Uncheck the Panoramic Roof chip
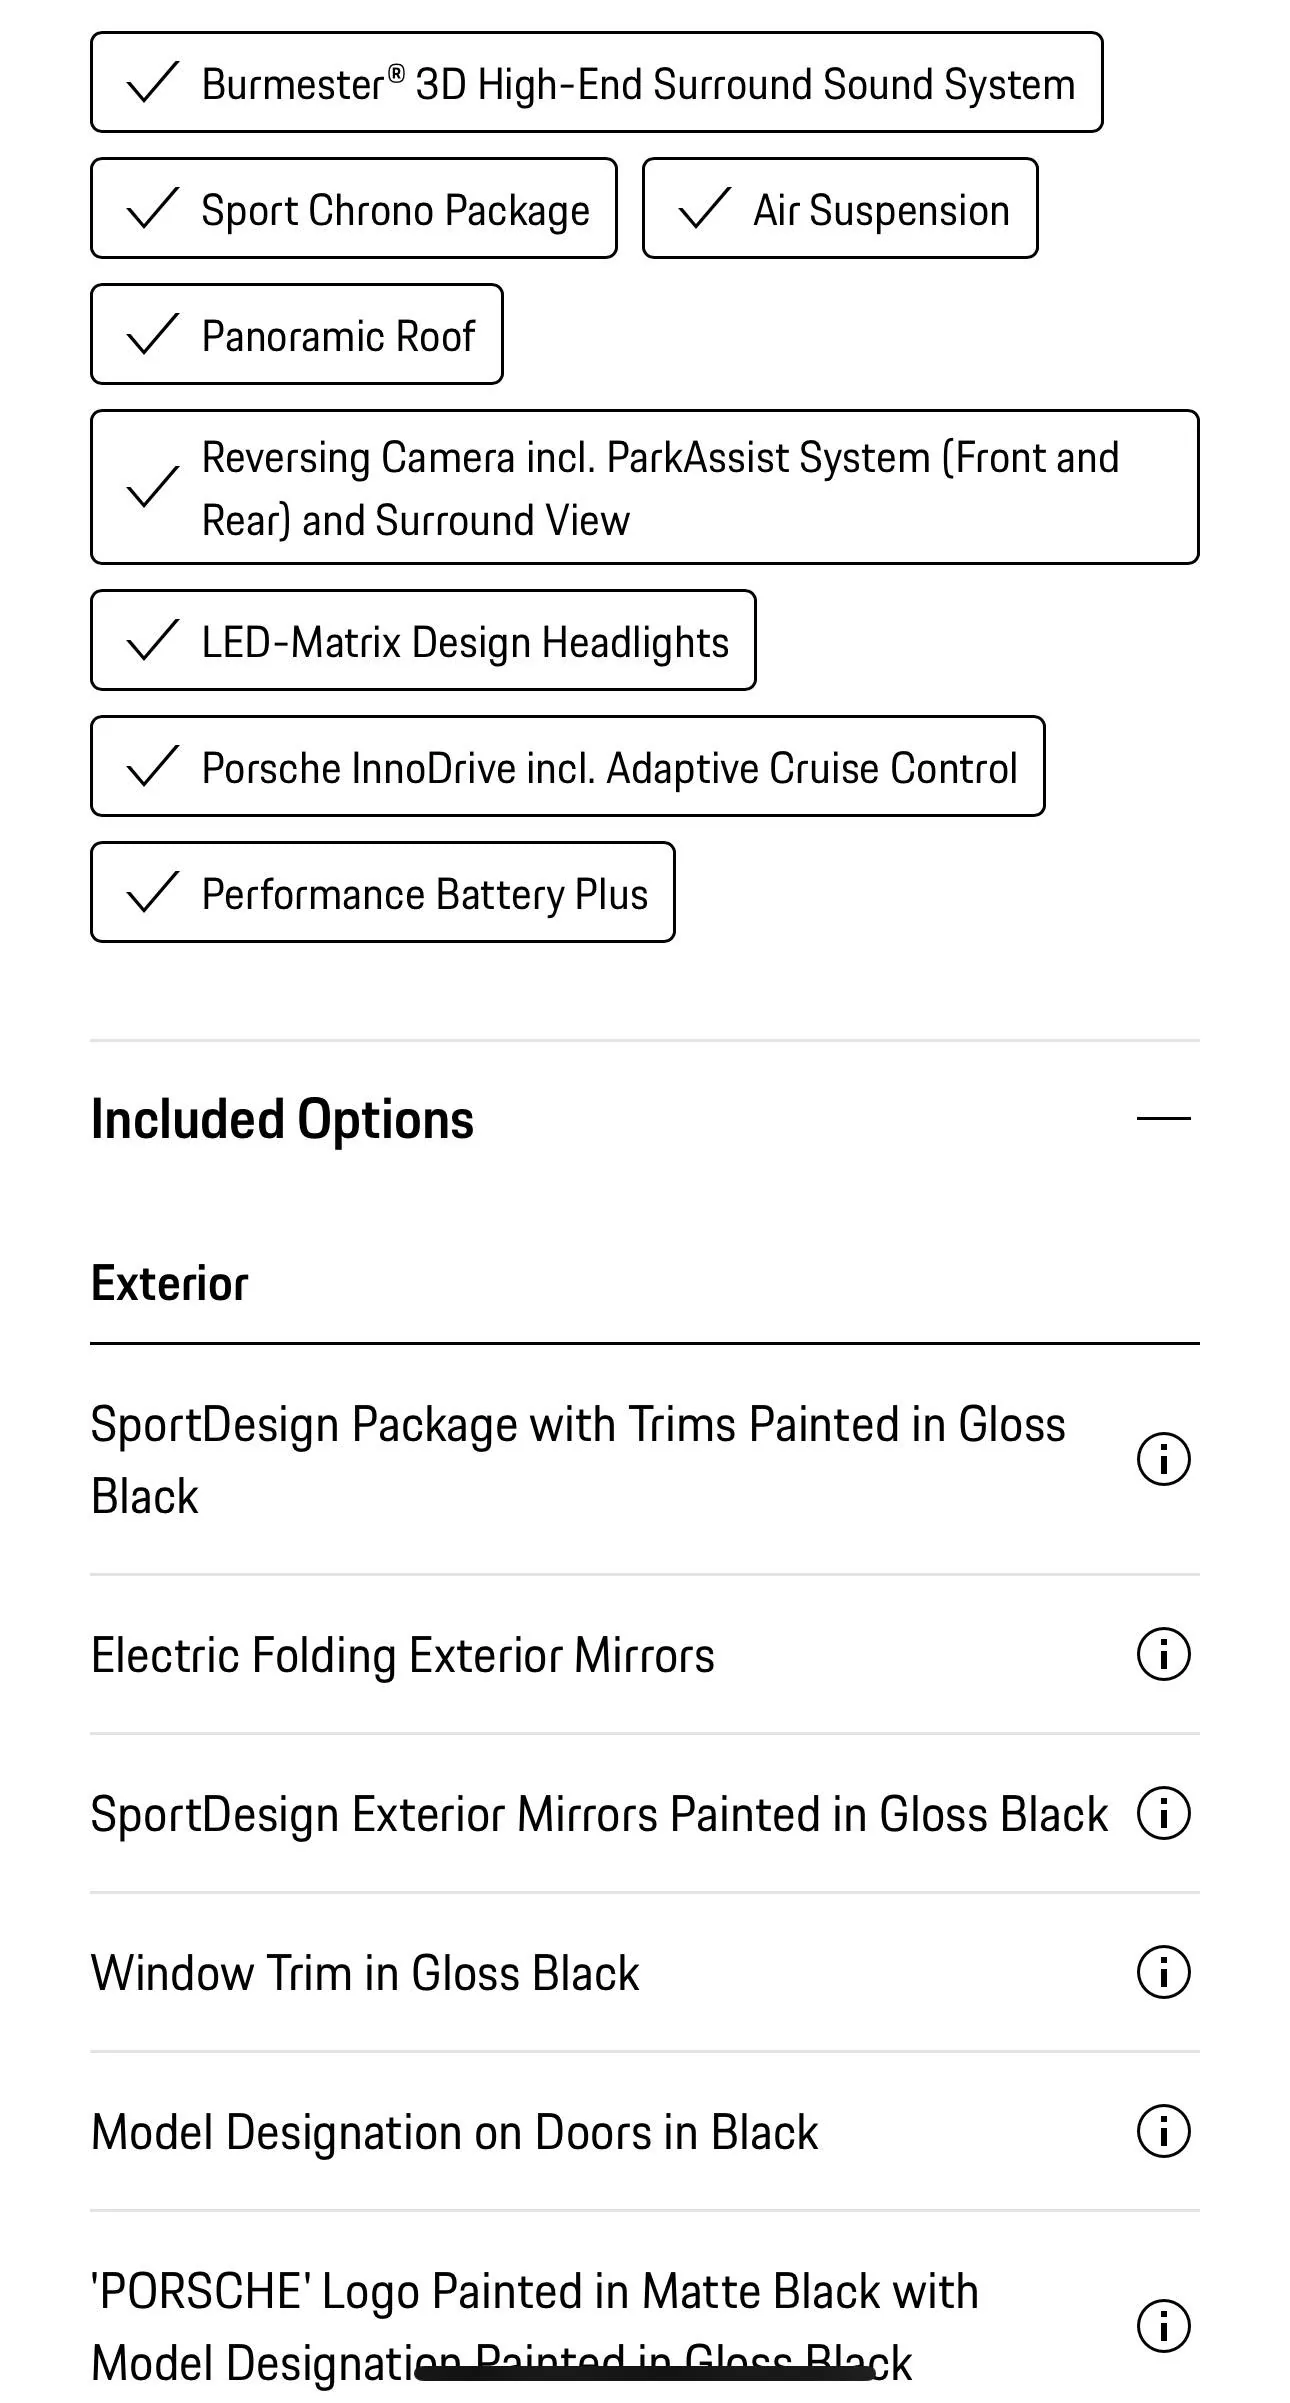1290x2403 pixels. pos(297,334)
